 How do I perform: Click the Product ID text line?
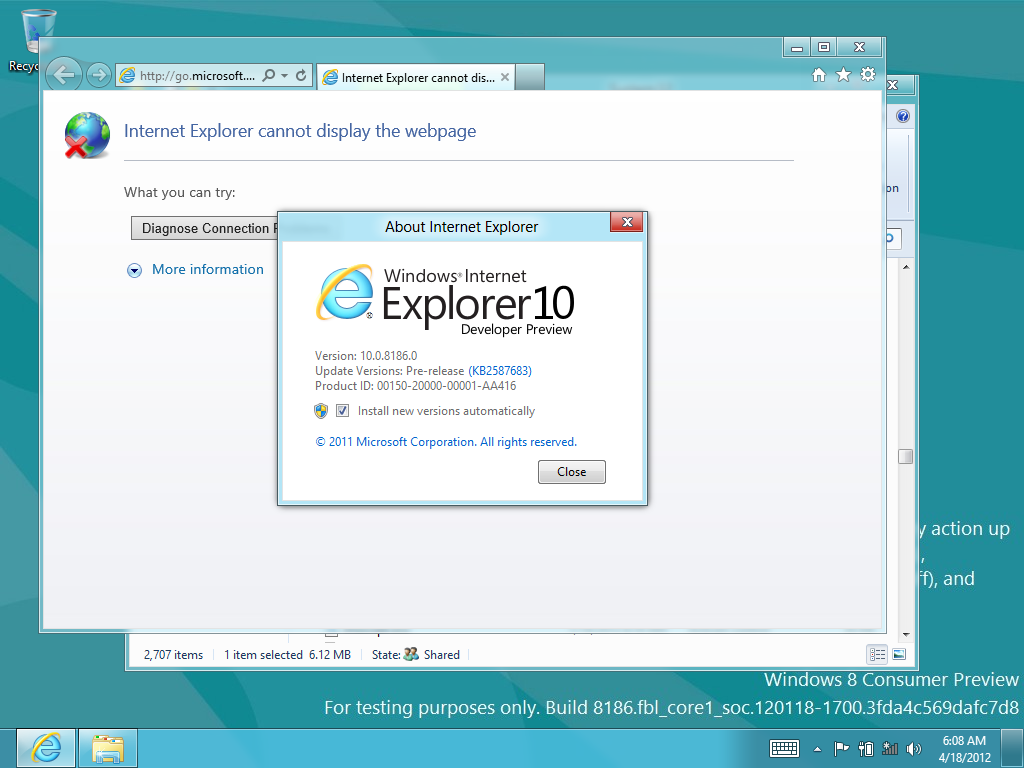pos(415,386)
